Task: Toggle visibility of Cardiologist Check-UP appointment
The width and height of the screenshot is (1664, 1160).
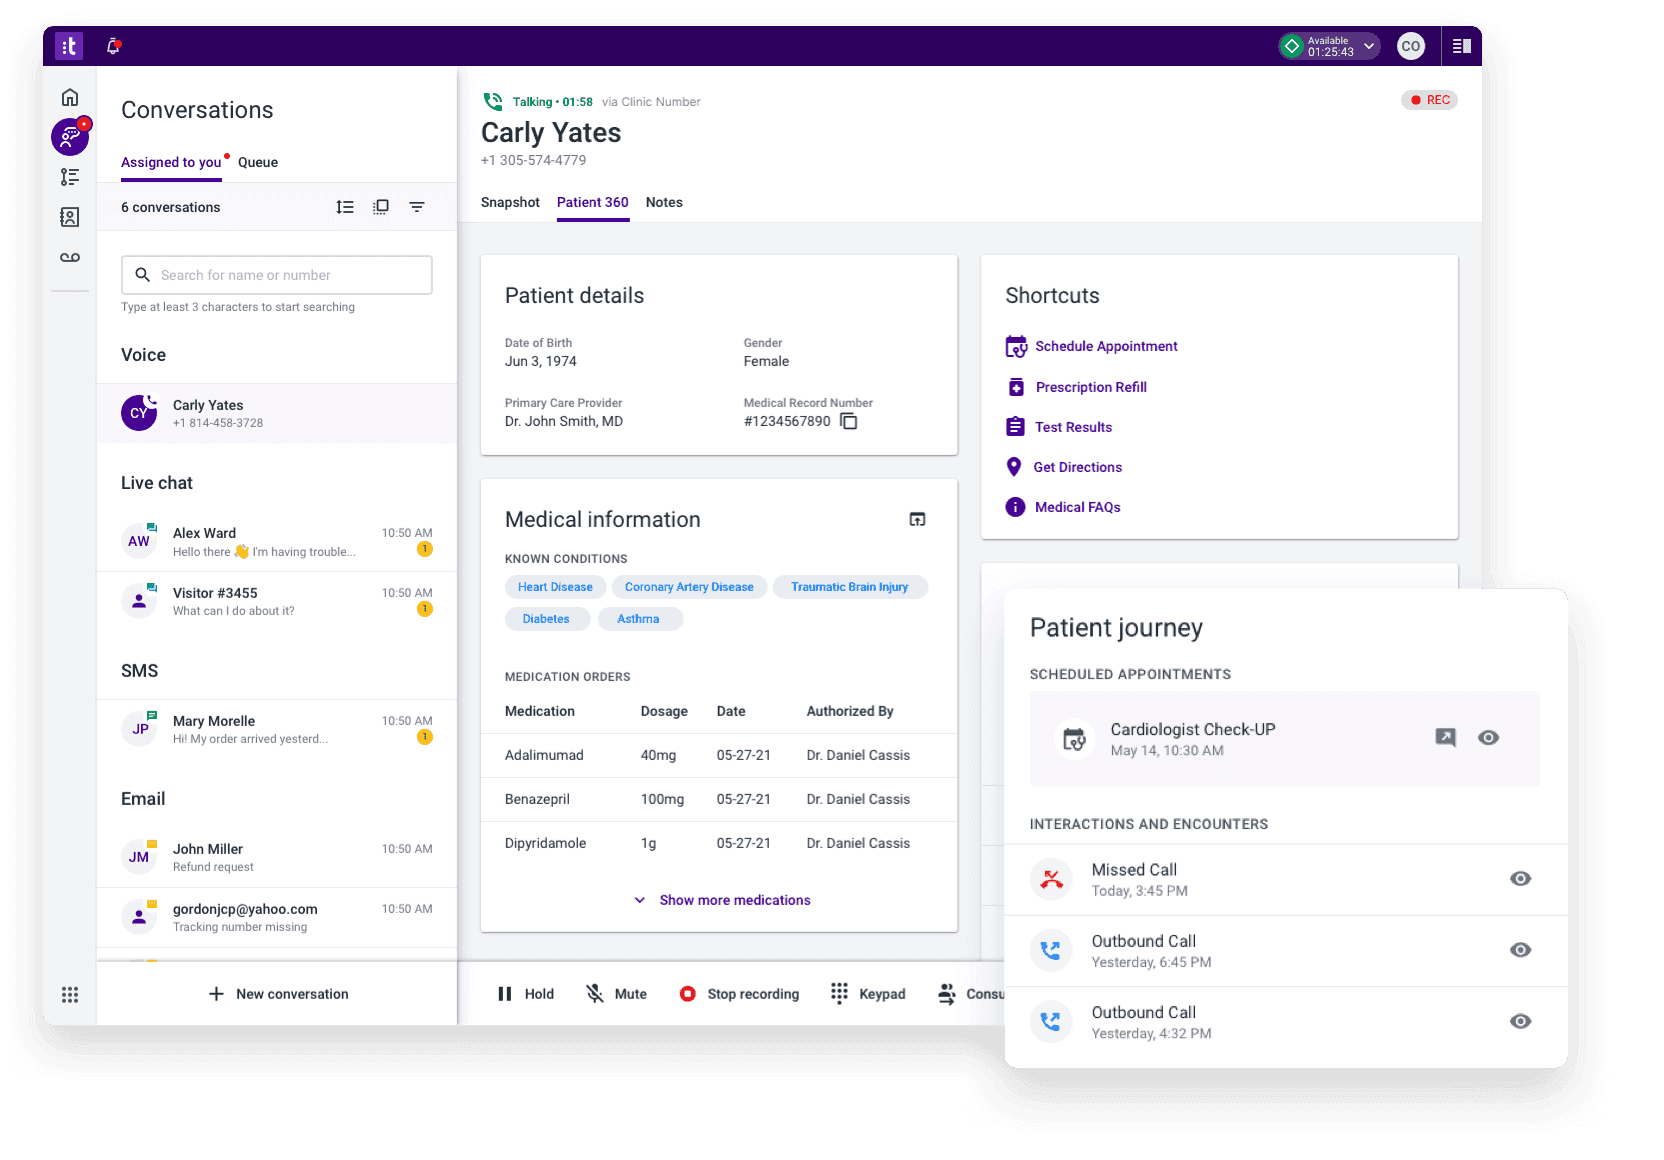Action: point(1488,738)
